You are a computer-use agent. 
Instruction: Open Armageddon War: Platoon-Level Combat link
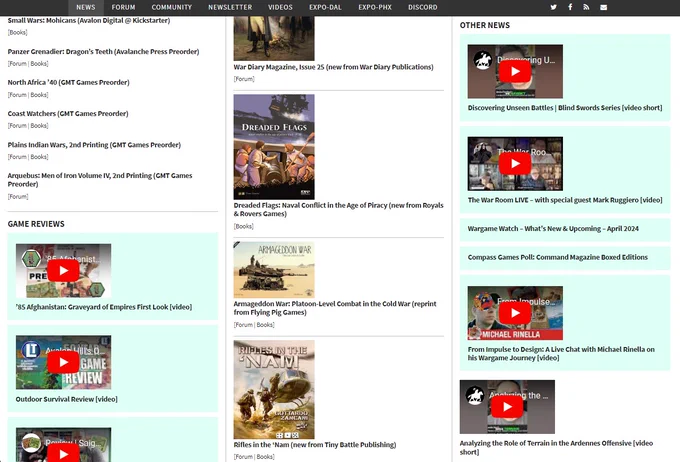pos(335,308)
